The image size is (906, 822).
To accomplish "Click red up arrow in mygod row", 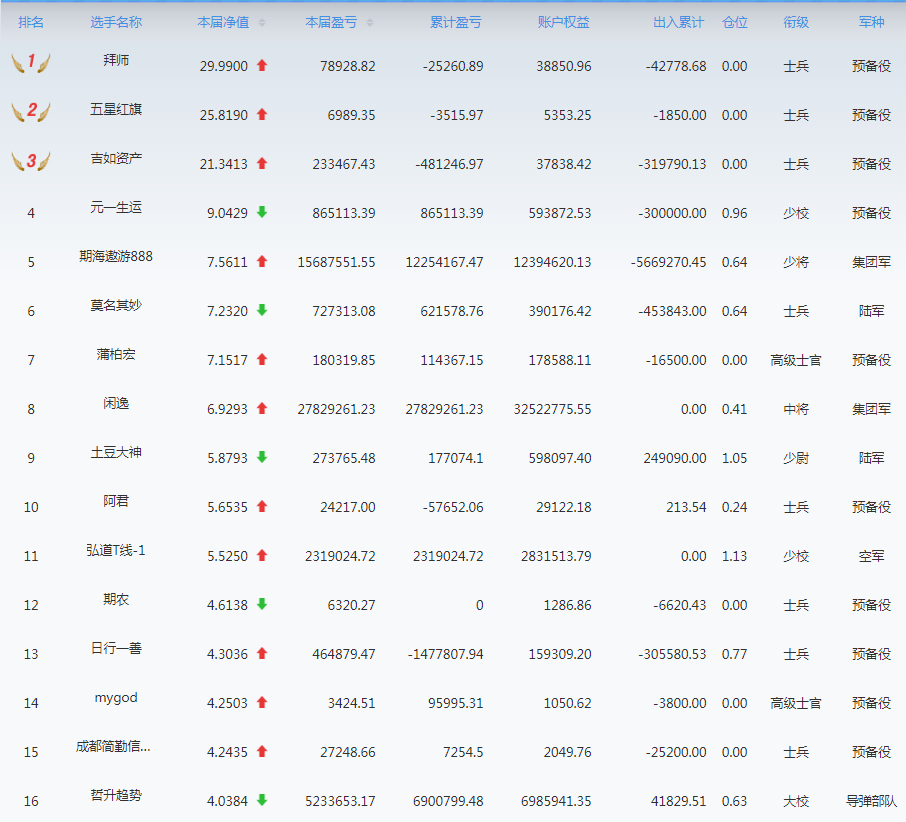I will pyautogui.click(x=262, y=702).
